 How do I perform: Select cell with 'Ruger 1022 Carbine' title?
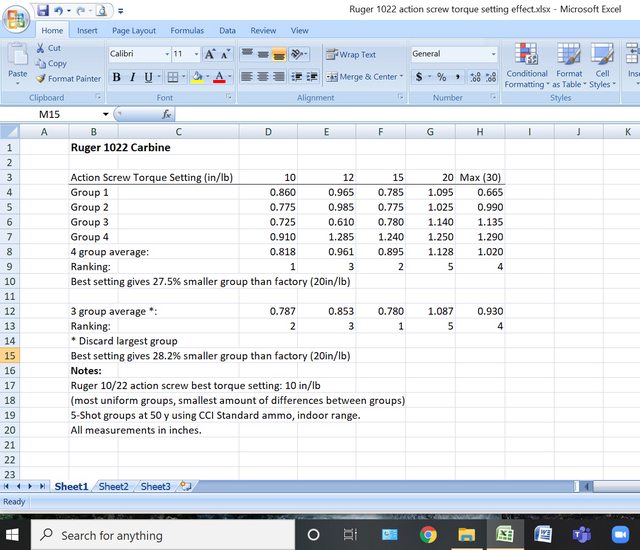(x=120, y=147)
